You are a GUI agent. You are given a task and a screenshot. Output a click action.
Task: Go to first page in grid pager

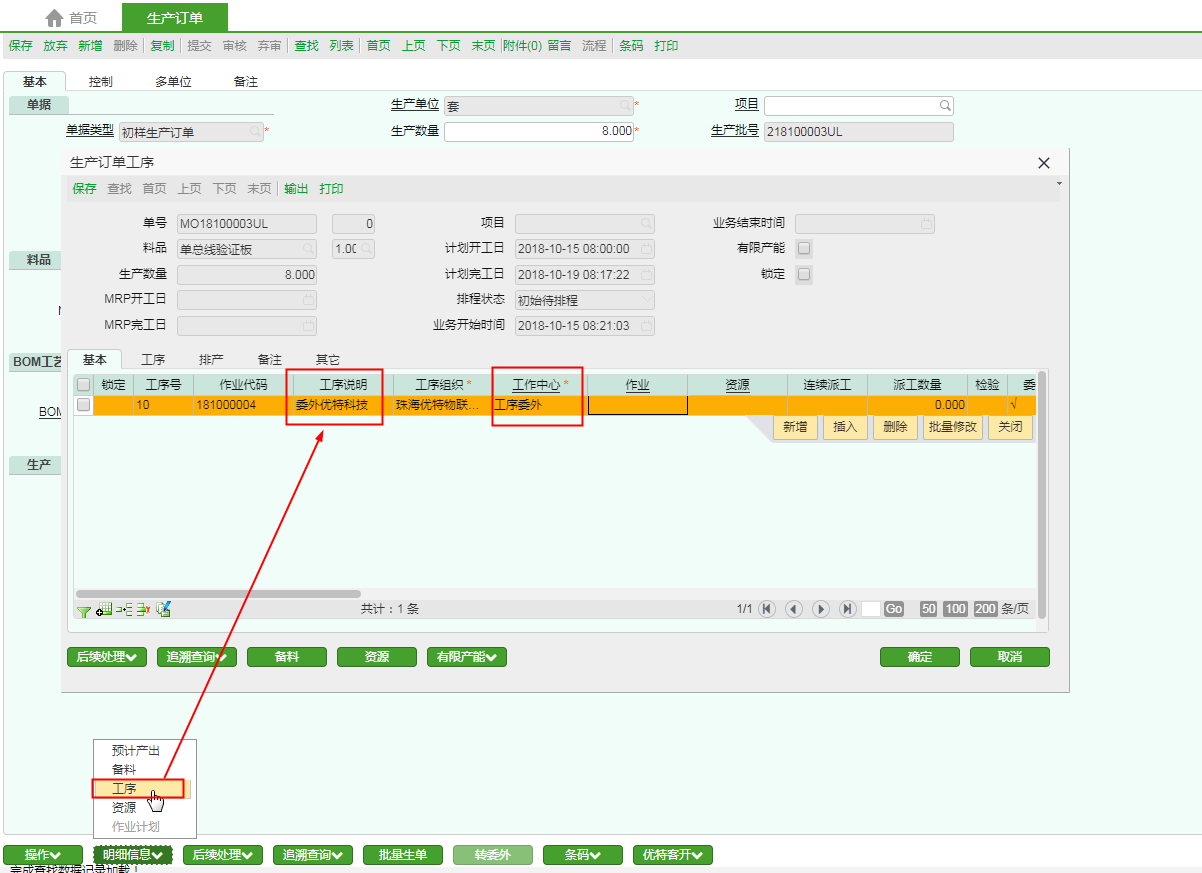tap(767, 609)
